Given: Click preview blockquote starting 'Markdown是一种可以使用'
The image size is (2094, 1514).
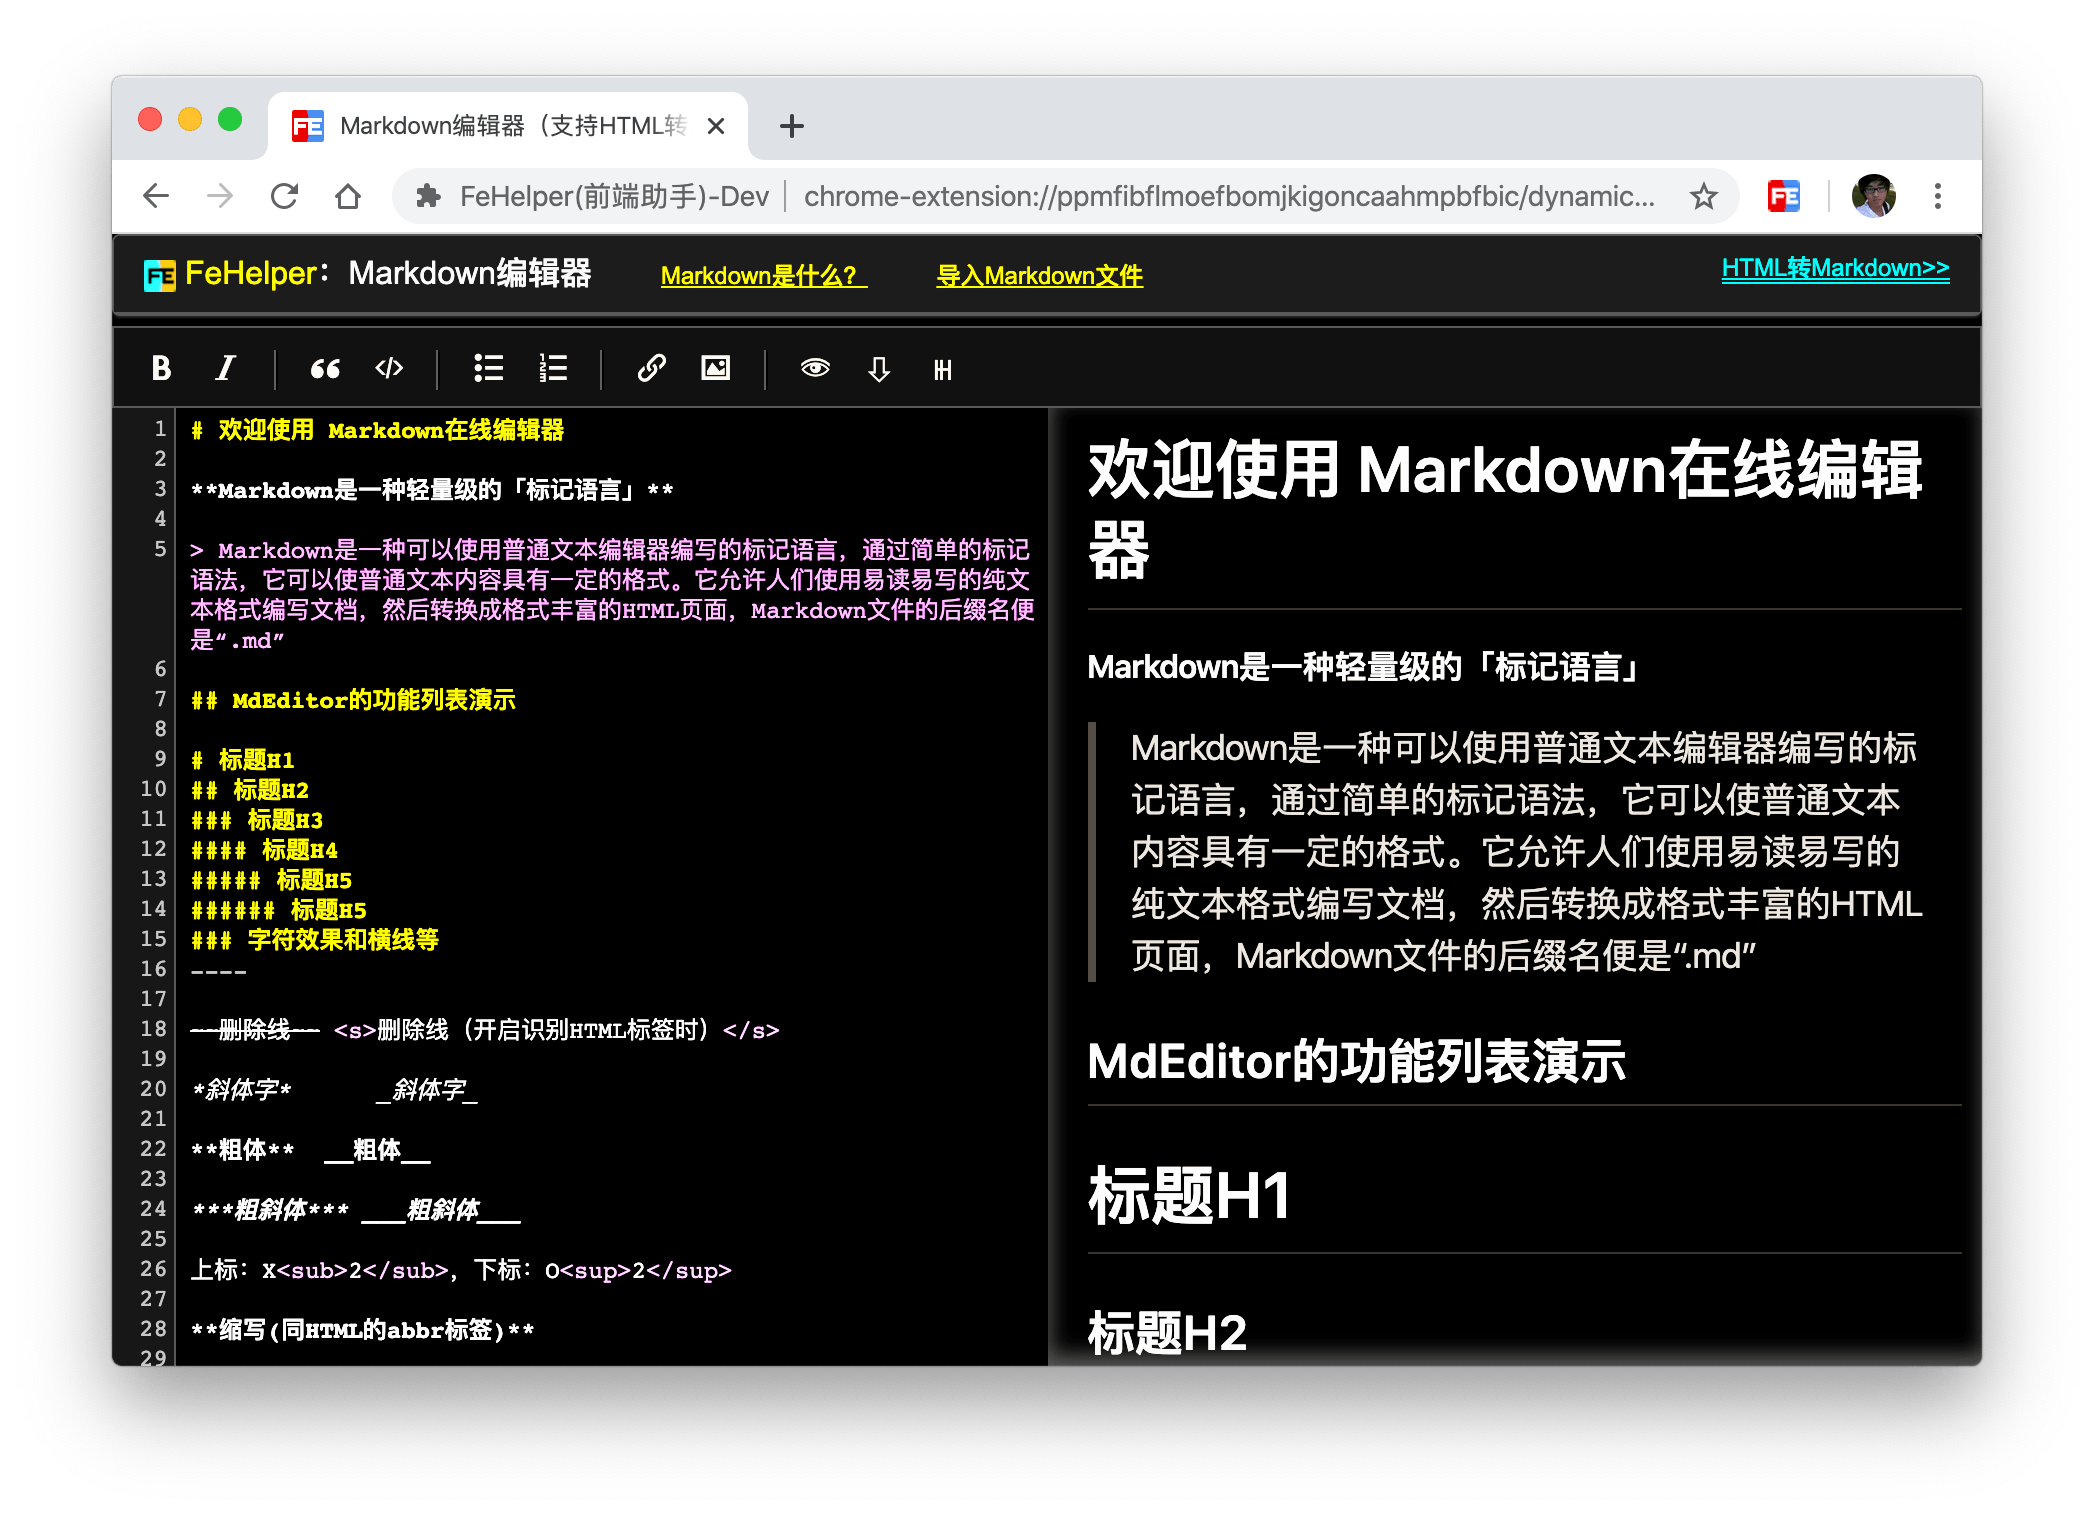Looking at the screenshot, I should click(1526, 852).
